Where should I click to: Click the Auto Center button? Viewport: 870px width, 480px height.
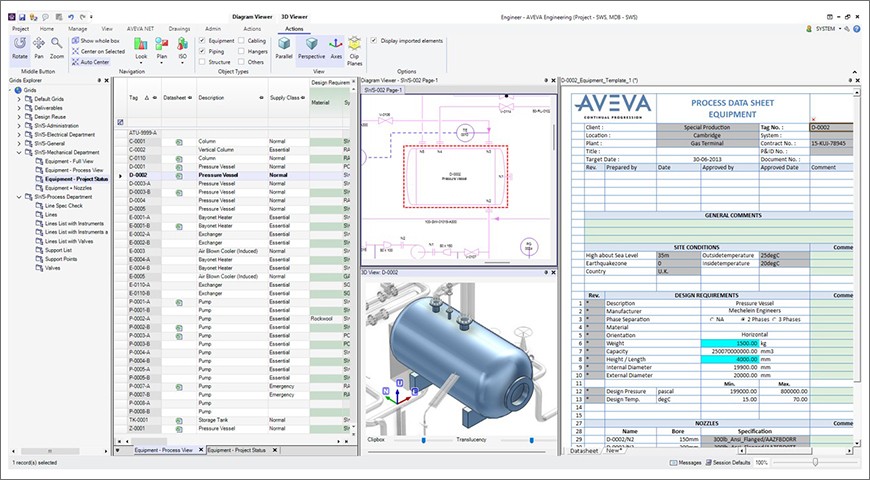[94, 61]
